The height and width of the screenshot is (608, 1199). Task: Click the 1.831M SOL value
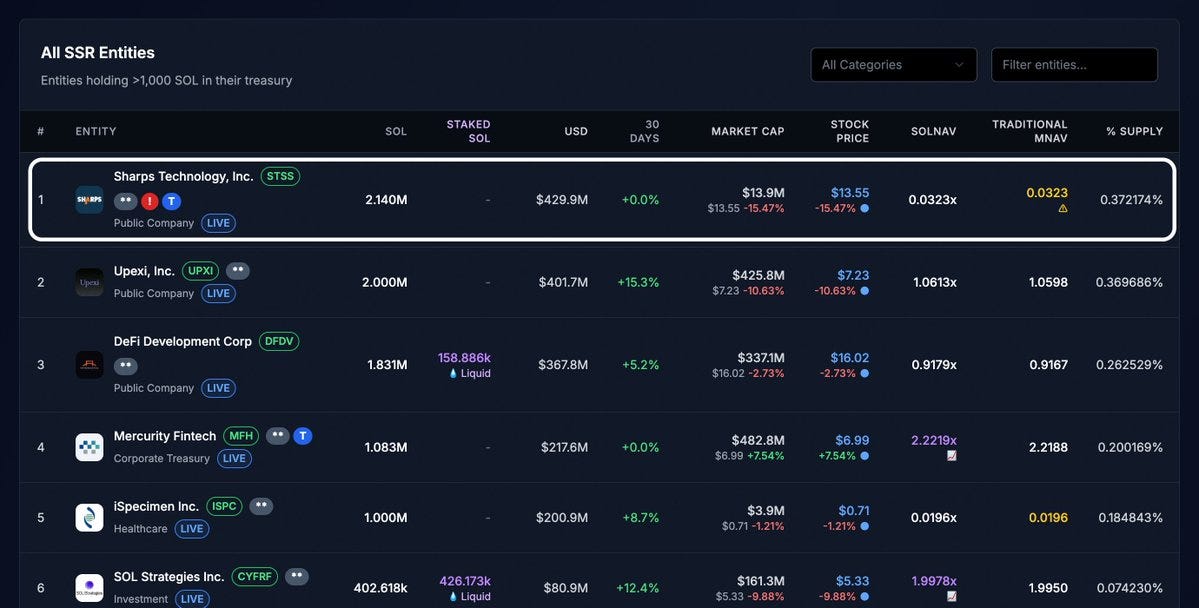pos(387,365)
